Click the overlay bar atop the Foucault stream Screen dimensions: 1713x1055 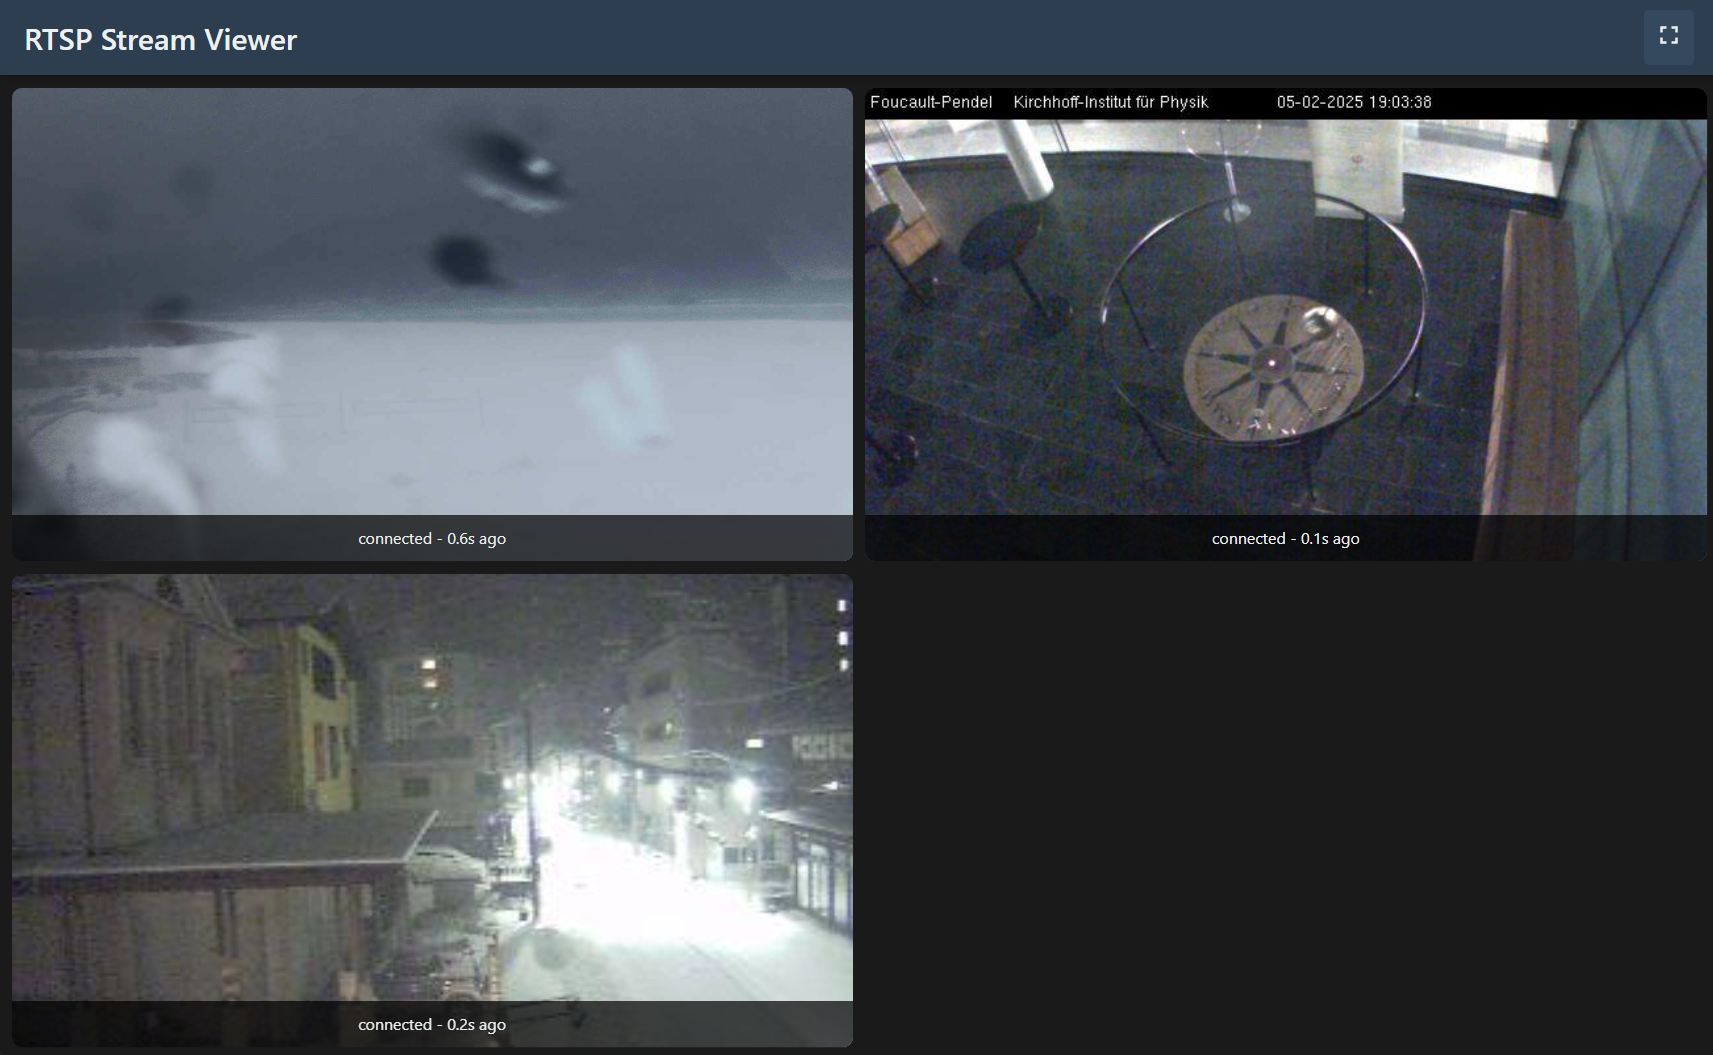(1286, 101)
